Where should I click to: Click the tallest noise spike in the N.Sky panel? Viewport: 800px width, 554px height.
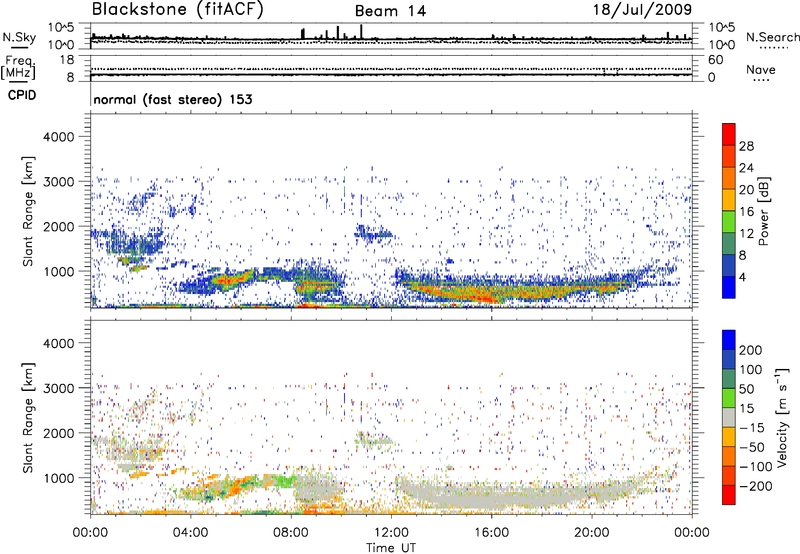click(x=361, y=32)
